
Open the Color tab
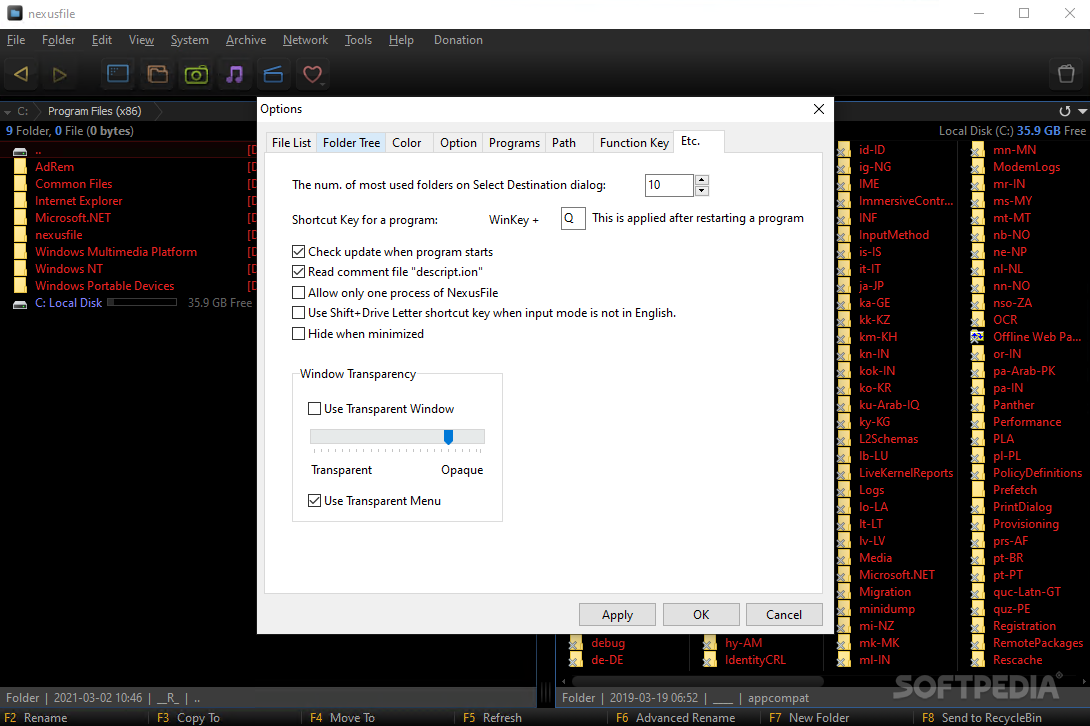point(407,143)
